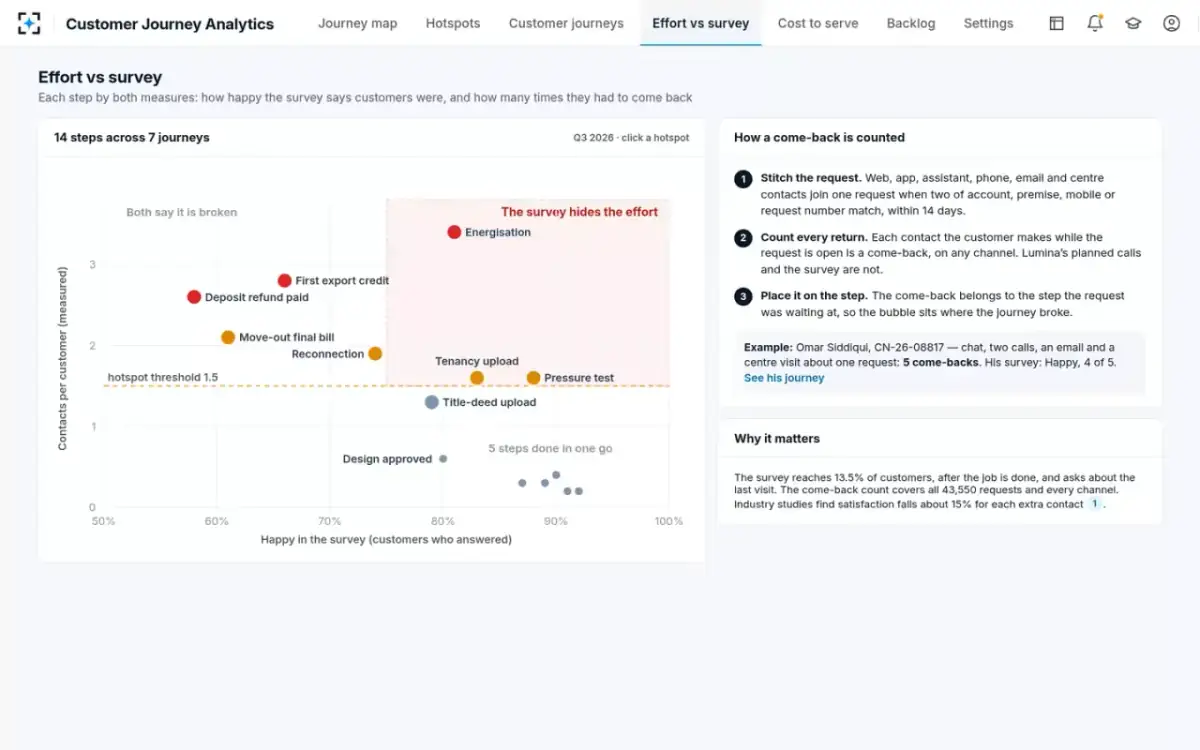This screenshot has width=1200, height=750.
Task: Switch to the Hotspots tab
Action: click(453, 23)
